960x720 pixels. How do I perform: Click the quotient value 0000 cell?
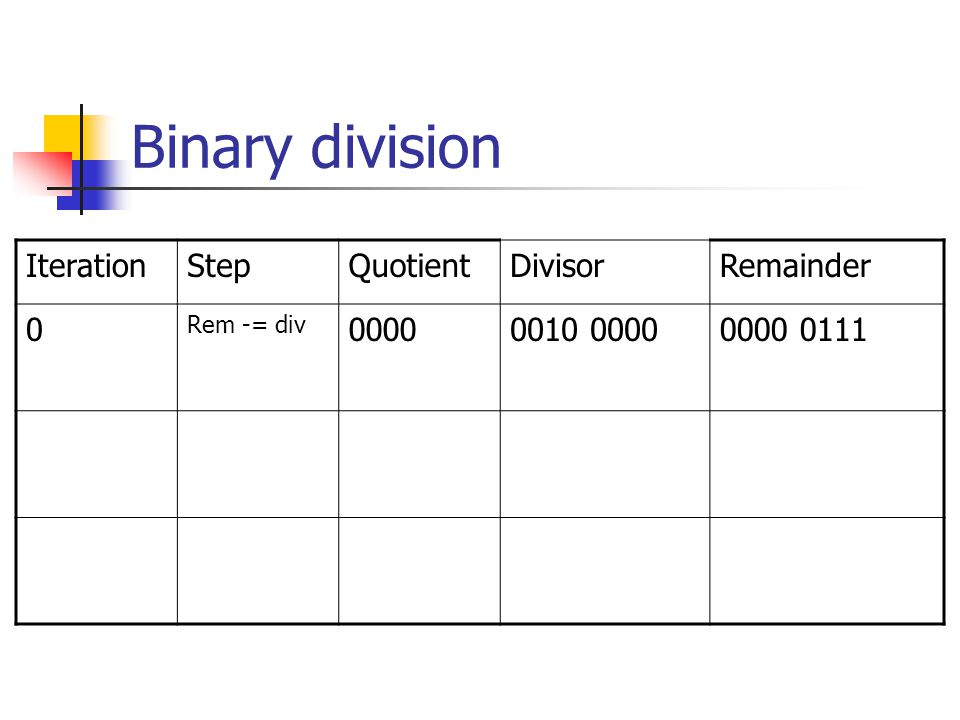(419, 357)
